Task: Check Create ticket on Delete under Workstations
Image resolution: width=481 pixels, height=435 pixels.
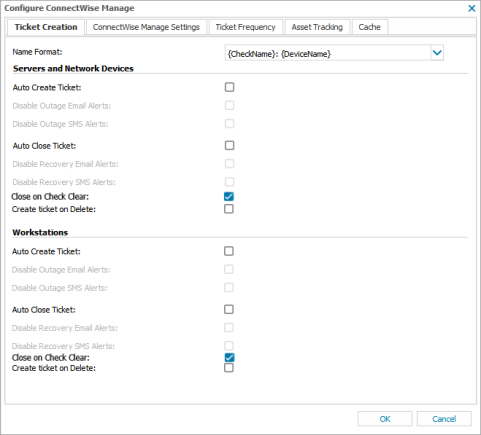Action: pos(229,368)
